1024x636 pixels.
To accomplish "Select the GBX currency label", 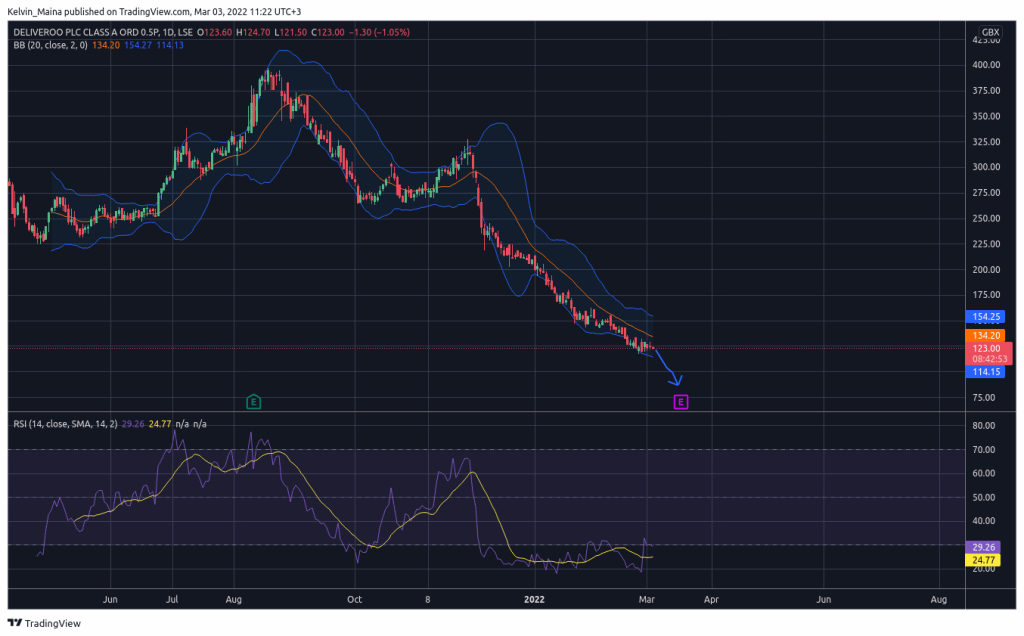I will 990,32.
